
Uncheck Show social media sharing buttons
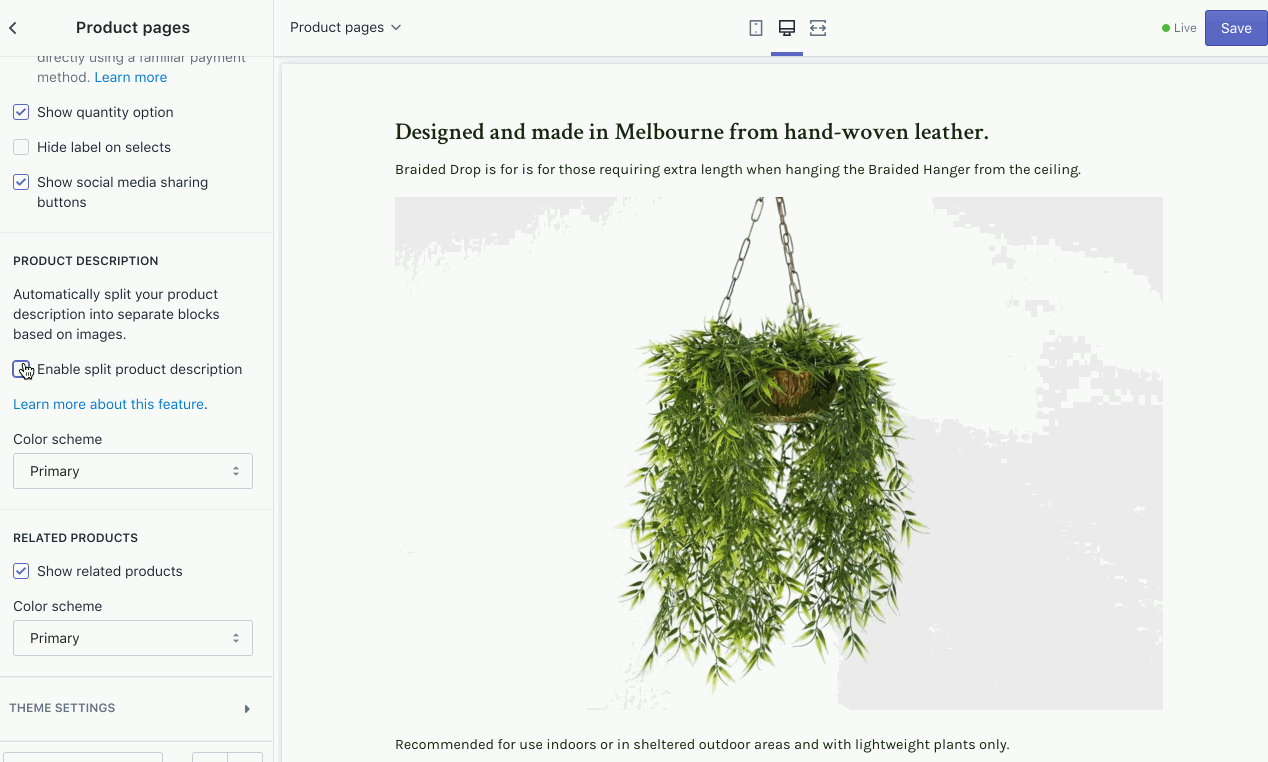[x=21, y=182]
